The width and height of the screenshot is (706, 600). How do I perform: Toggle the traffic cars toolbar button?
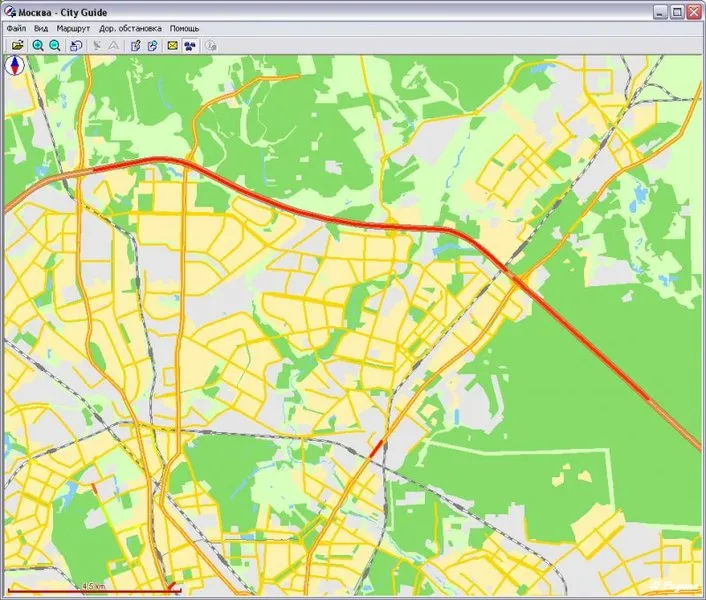[190, 45]
